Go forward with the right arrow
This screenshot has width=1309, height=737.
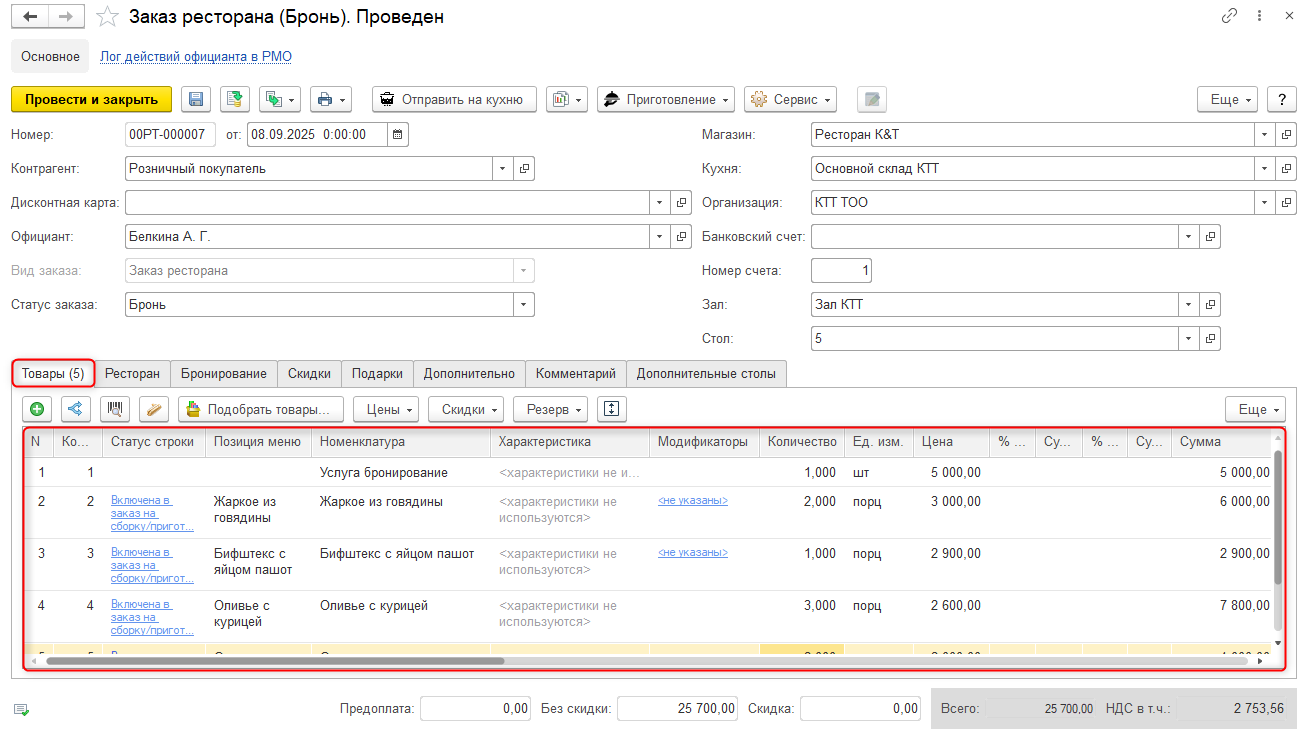click(x=66, y=17)
